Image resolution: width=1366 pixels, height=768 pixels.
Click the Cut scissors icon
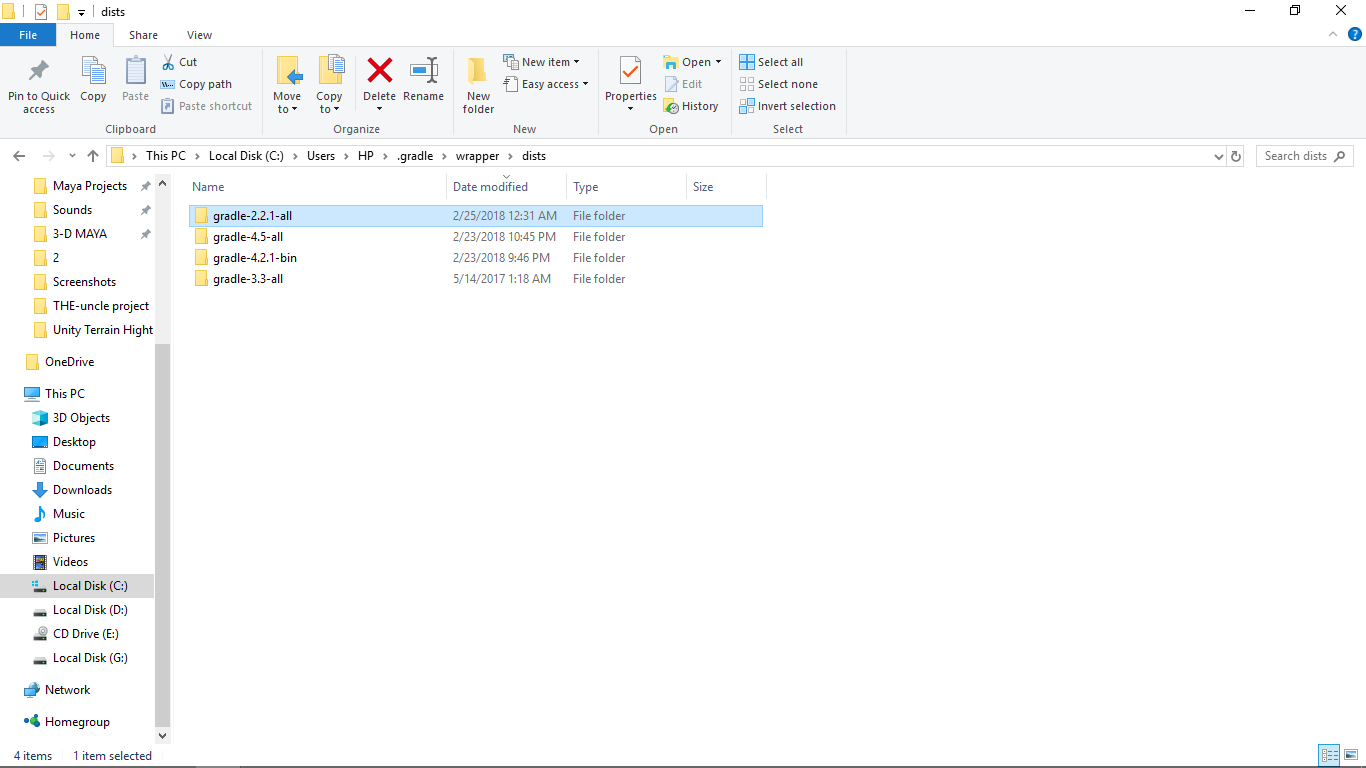click(x=168, y=62)
